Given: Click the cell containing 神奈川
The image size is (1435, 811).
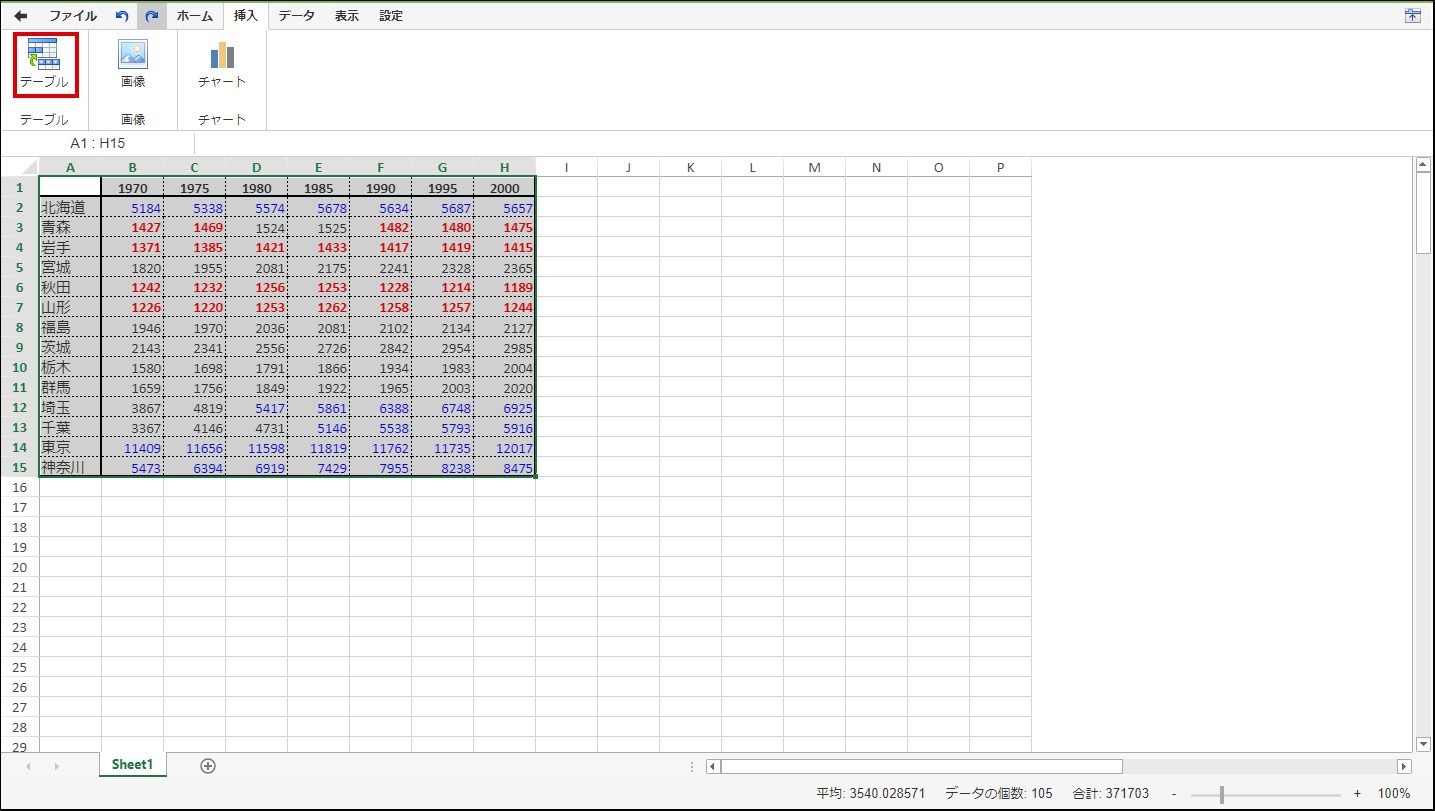Looking at the screenshot, I should pos(70,467).
